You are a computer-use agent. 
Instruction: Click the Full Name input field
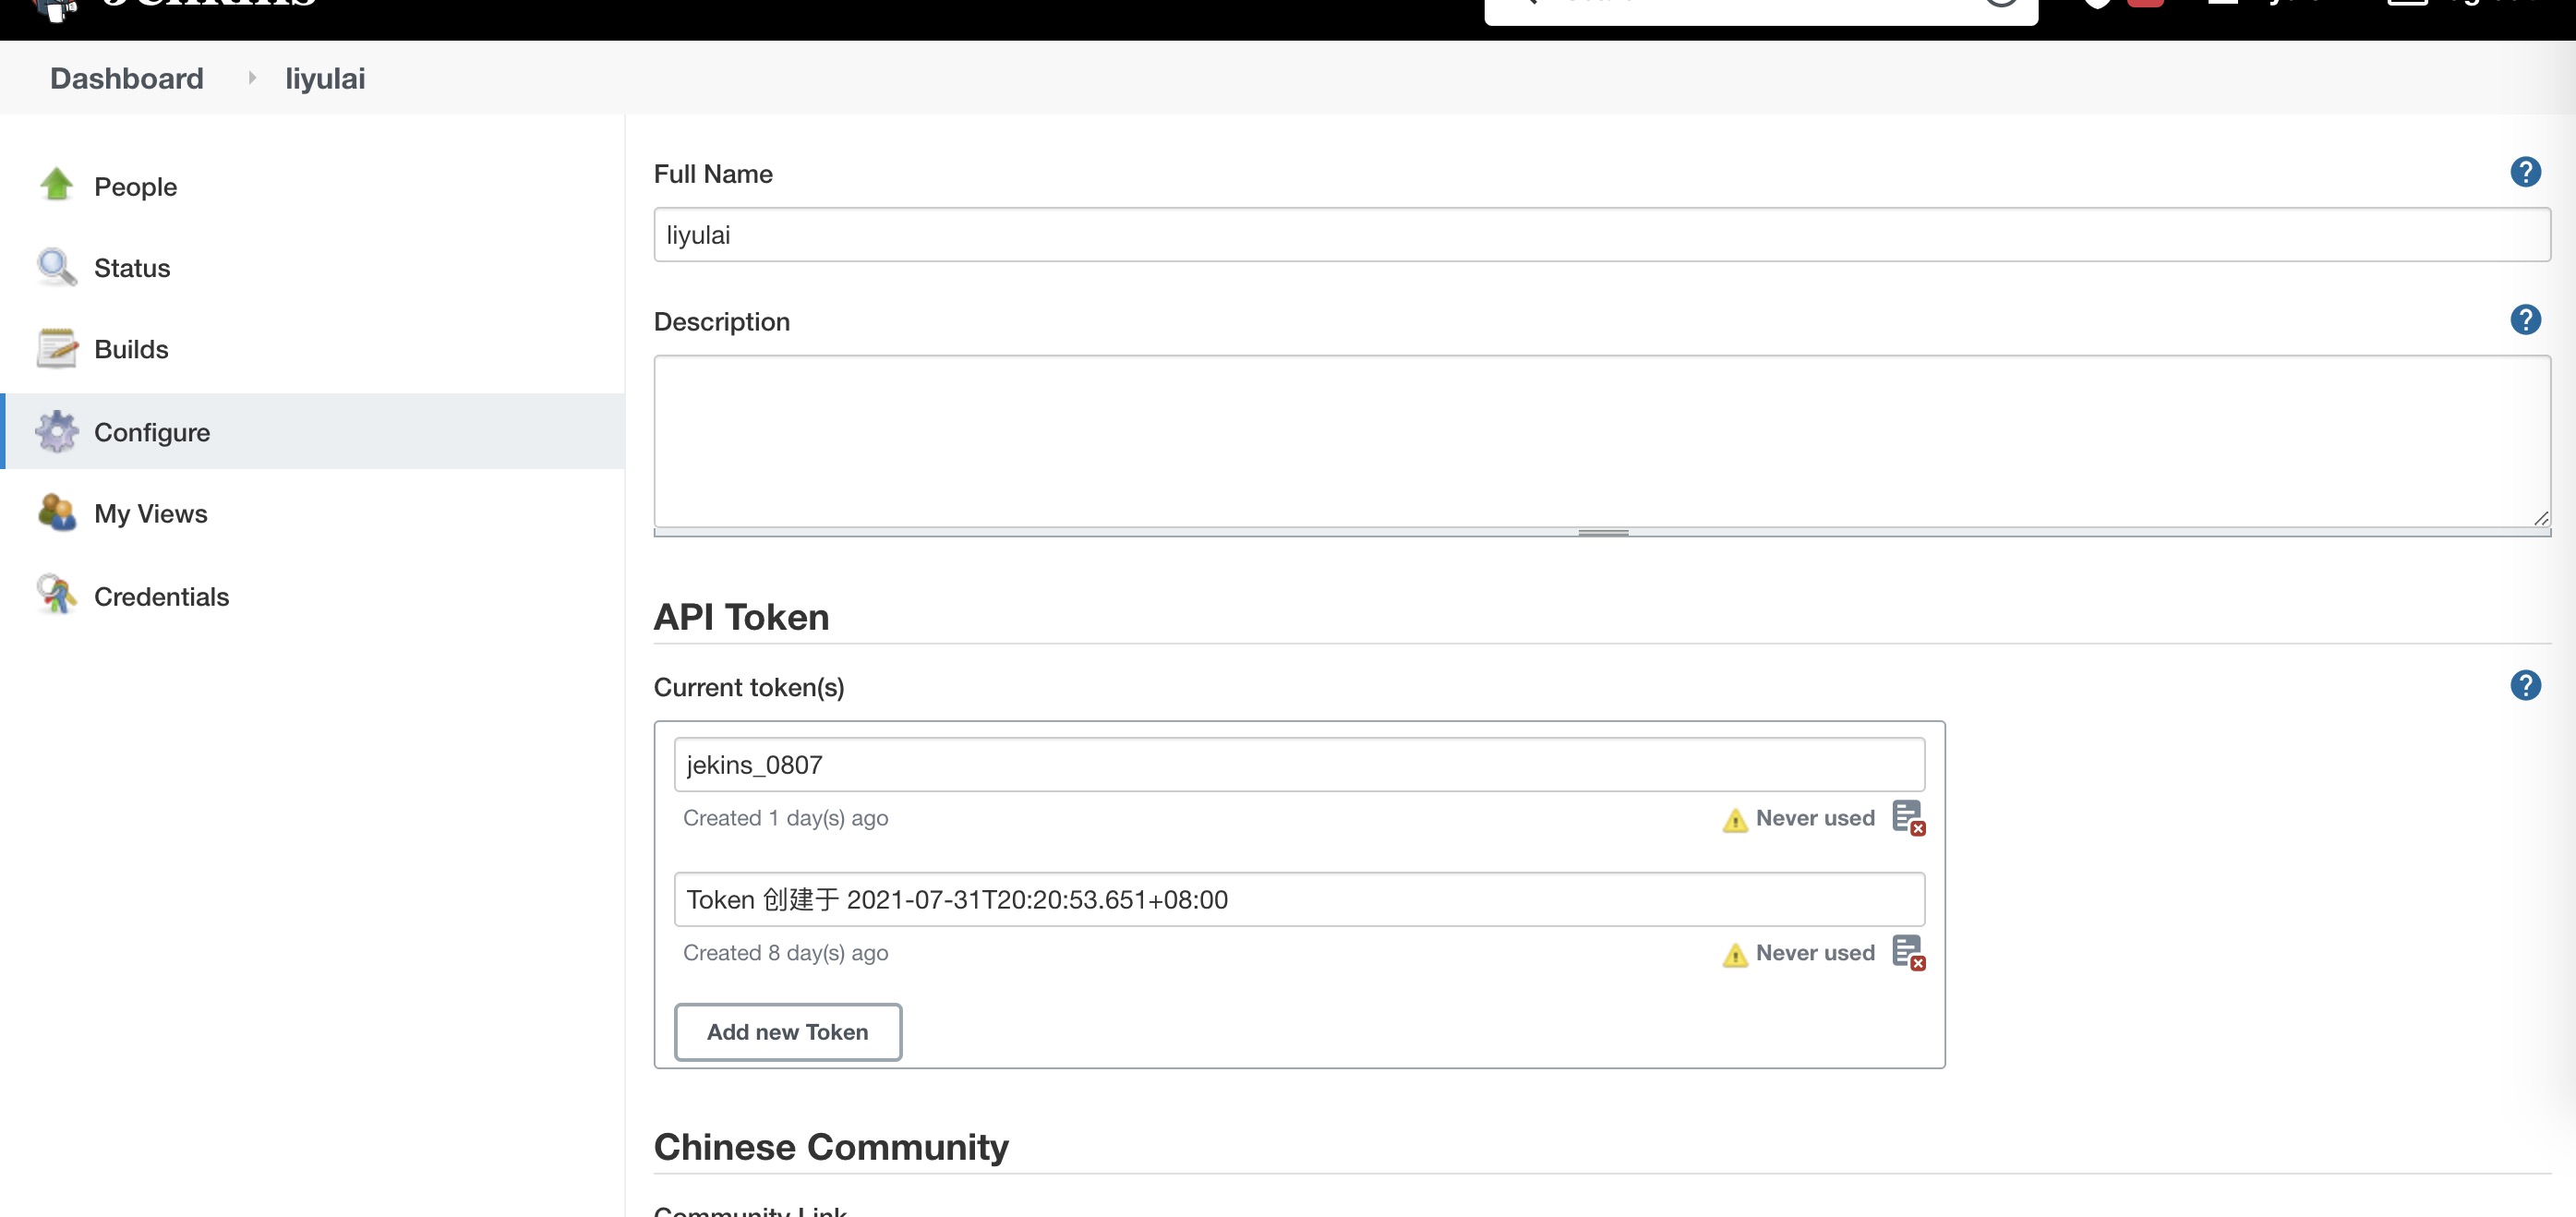pyautogui.click(x=1601, y=235)
